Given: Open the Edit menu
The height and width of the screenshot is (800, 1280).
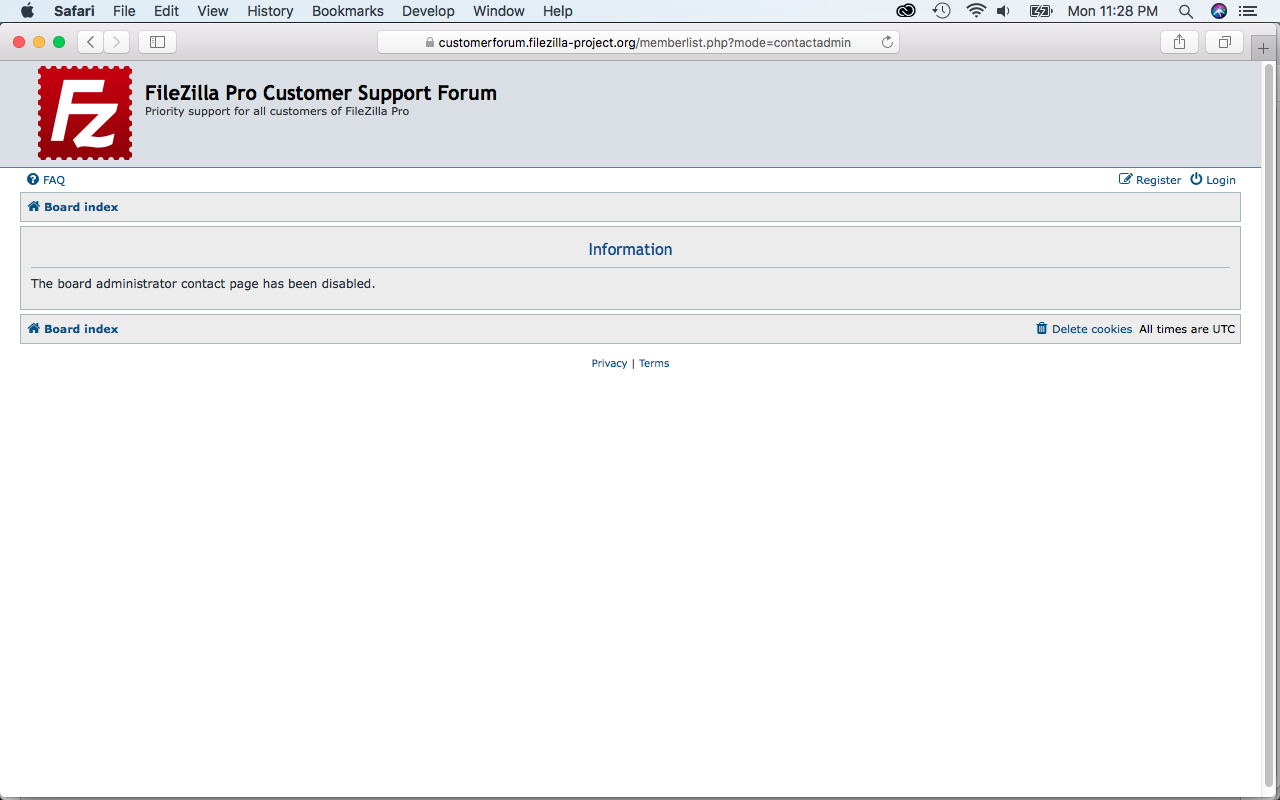Looking at the screenshot, I should [166, 11].
